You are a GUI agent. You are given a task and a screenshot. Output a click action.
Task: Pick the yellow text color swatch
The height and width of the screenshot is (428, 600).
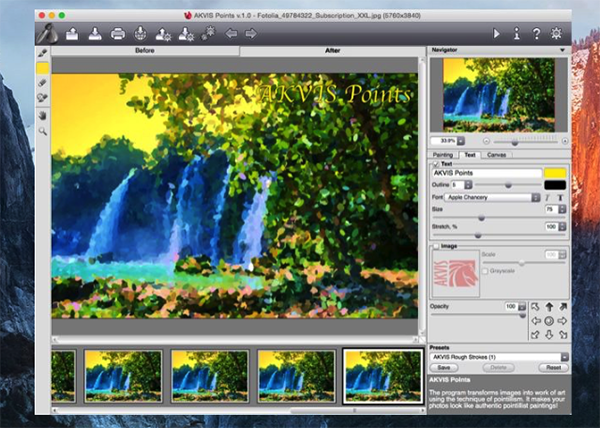(x=555, y=173)
